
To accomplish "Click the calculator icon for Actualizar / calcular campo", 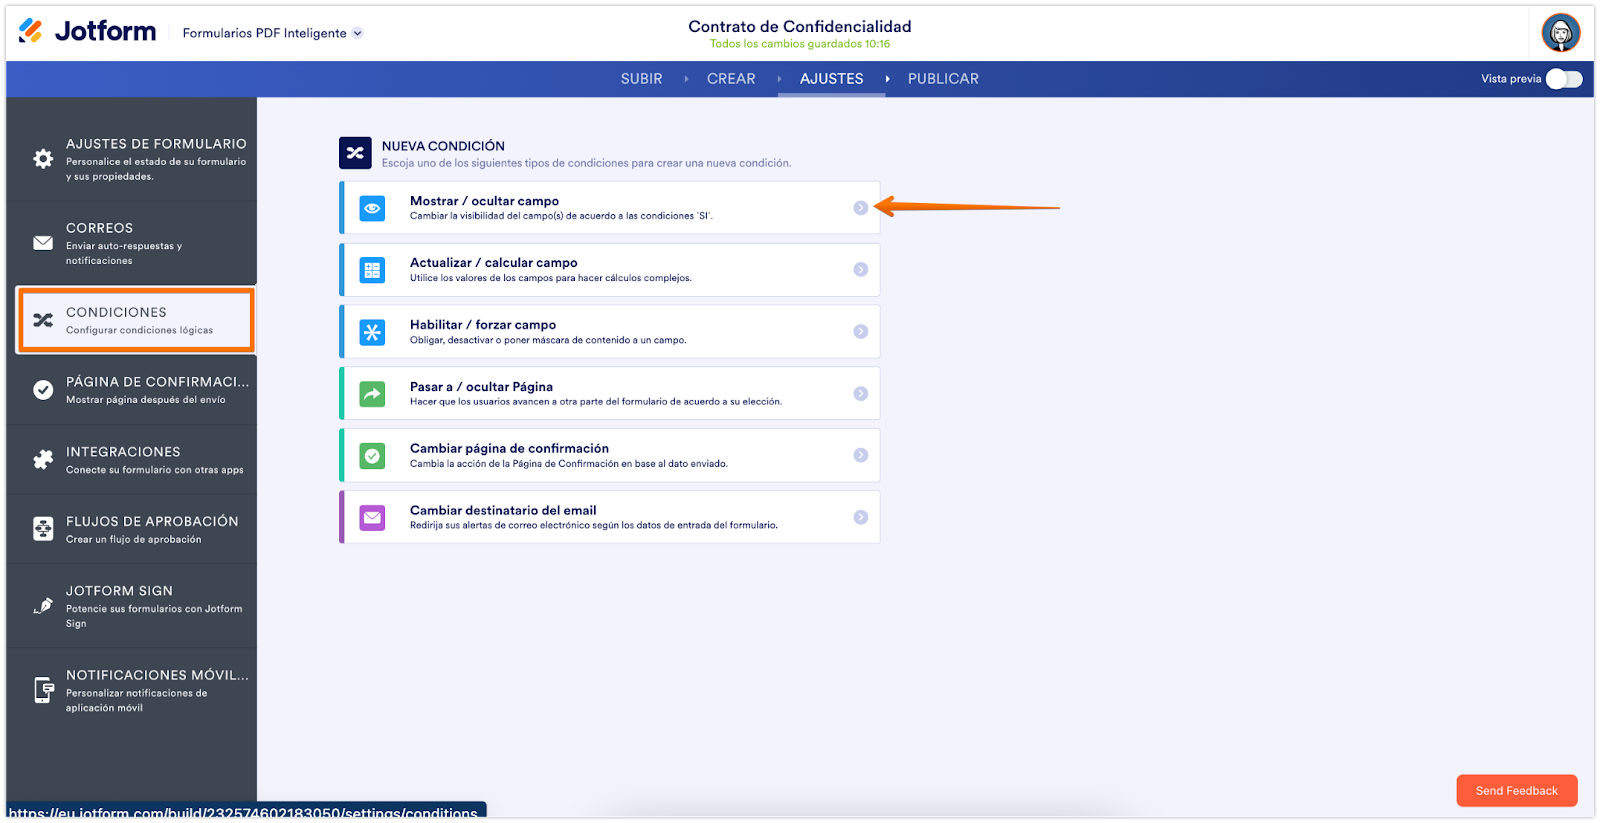I will point(372,270).
